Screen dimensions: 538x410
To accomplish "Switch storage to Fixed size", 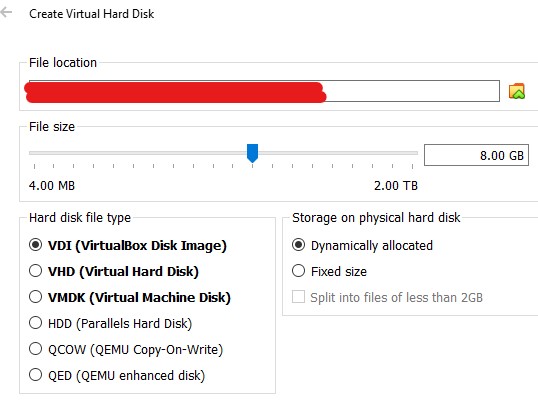I will [x=298, y=271].
